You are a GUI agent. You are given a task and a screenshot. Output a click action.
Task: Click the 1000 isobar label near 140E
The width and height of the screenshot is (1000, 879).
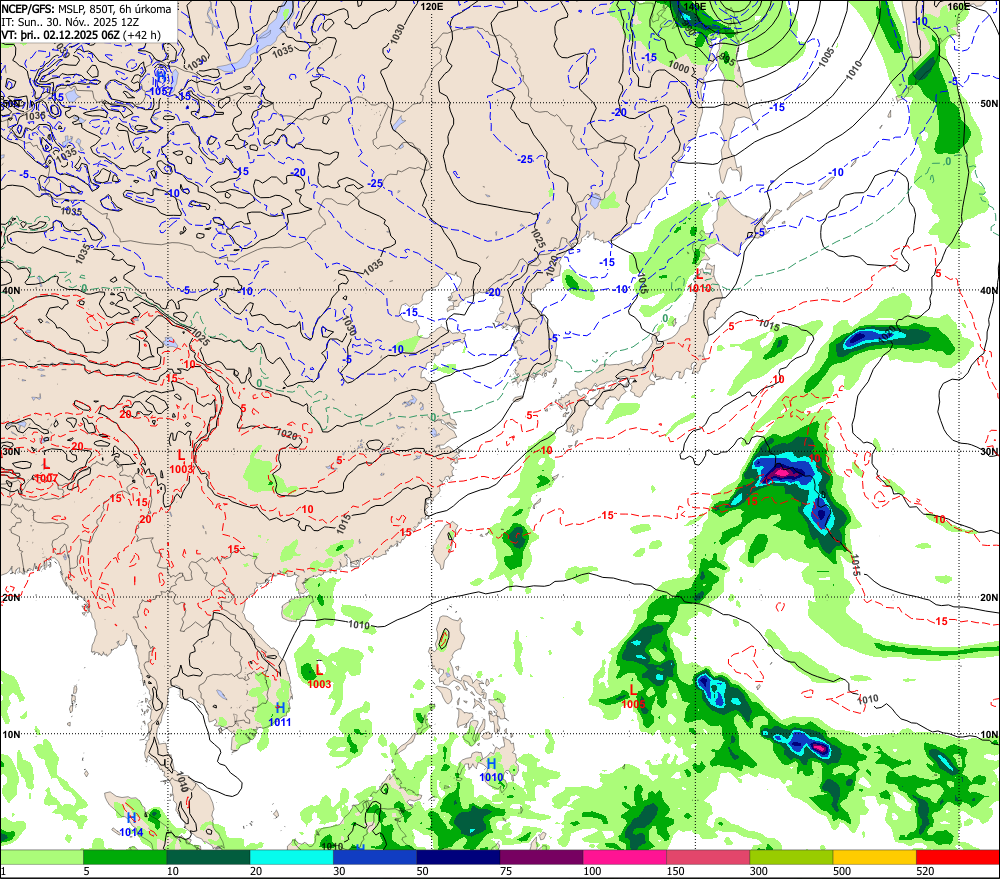click(x=679, y=68)
